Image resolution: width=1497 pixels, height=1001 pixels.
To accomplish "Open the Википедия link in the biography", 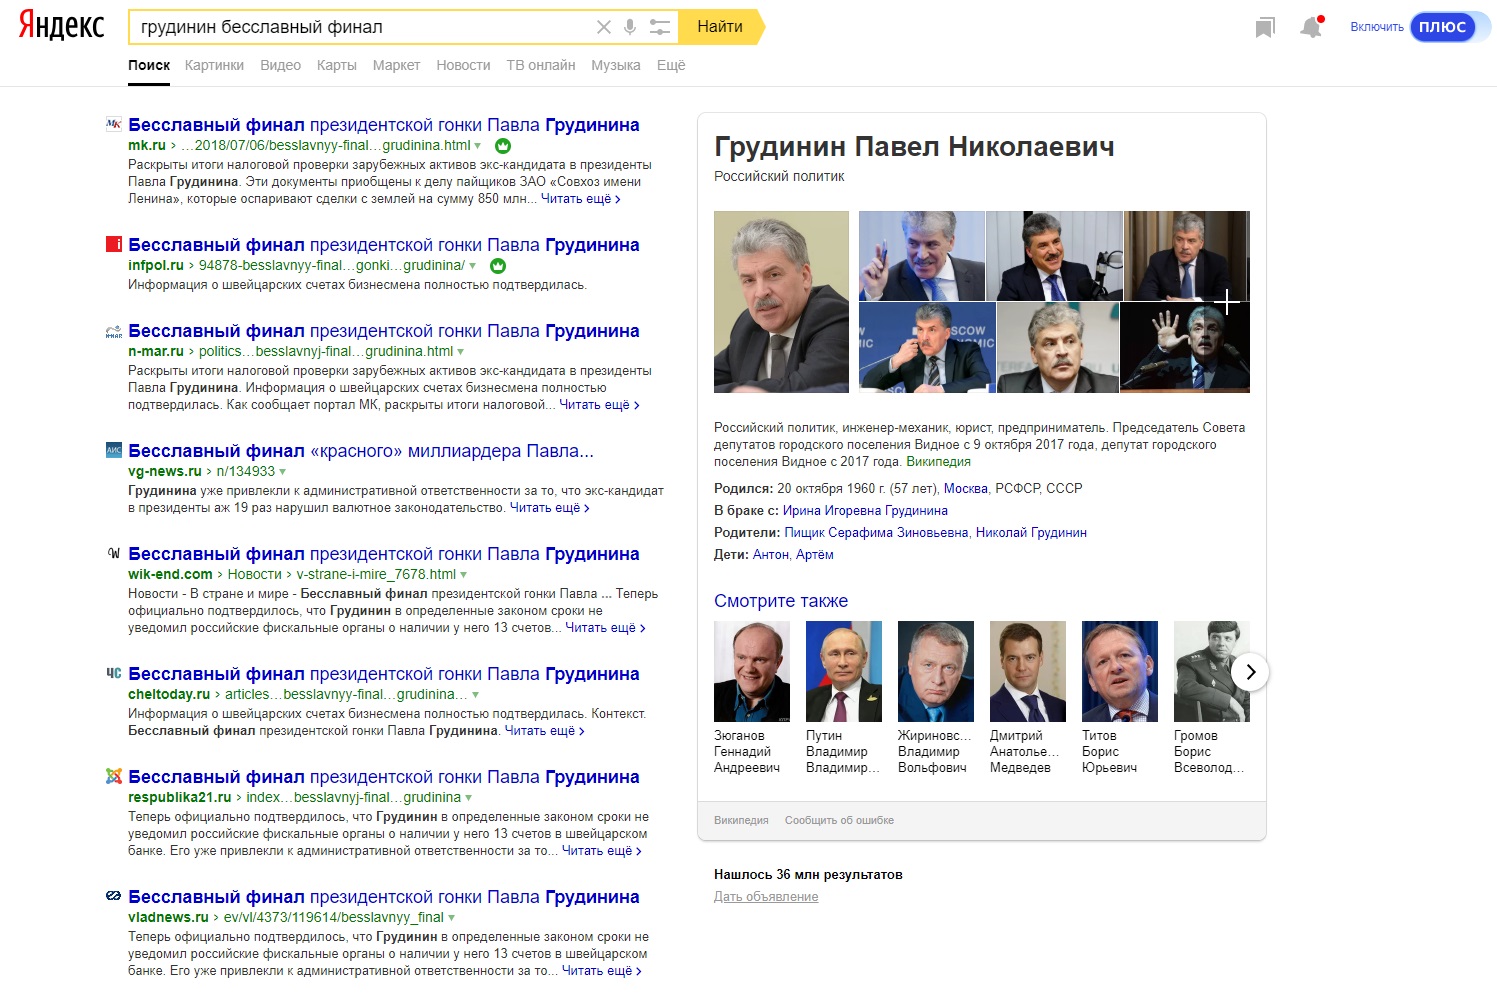I will (x=938, y=462).
